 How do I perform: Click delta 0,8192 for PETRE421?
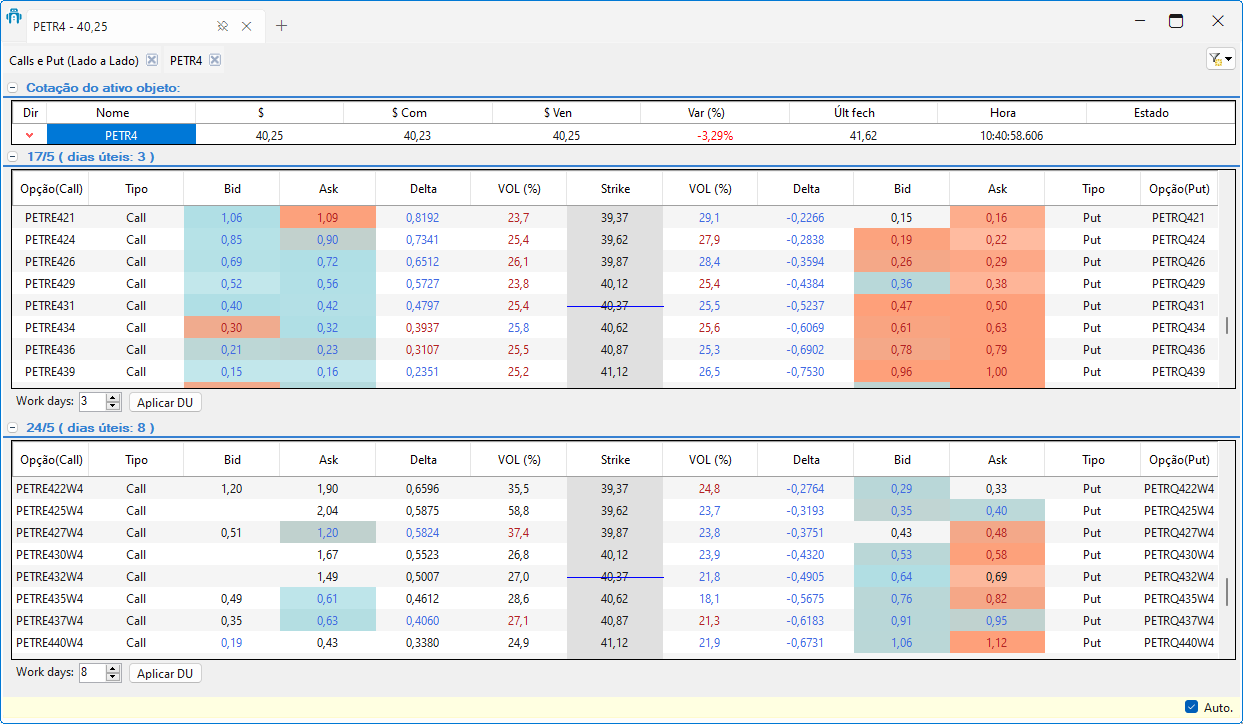423,217
